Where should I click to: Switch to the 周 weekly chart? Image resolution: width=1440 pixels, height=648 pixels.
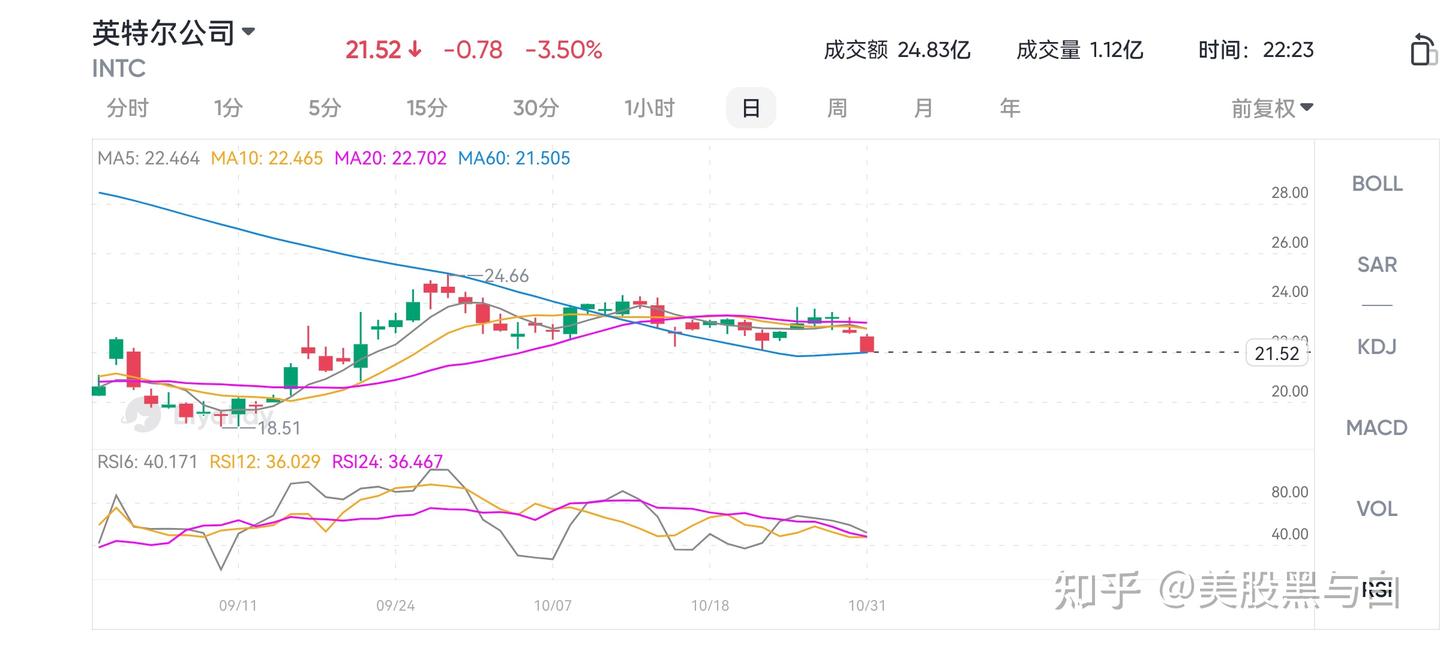(837, 108)
